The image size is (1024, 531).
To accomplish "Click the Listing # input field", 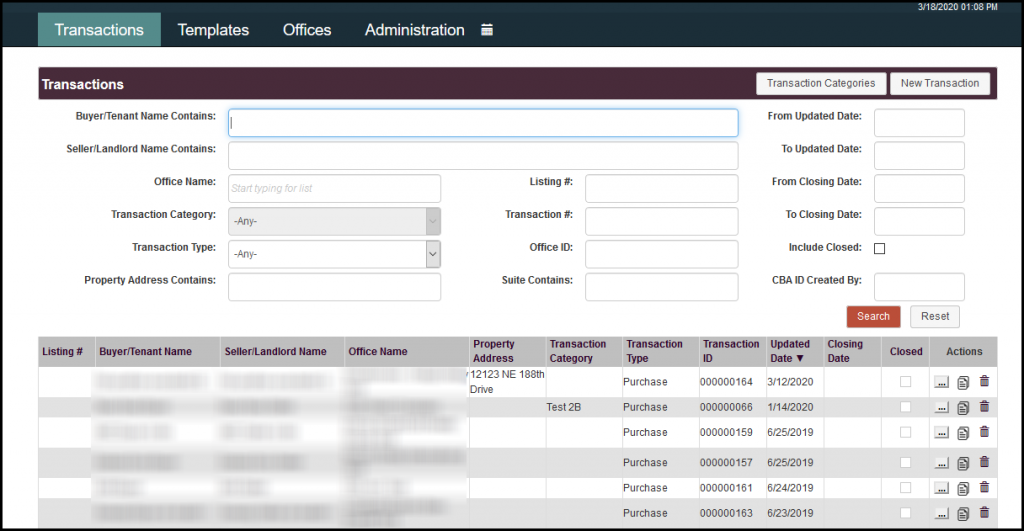I will (662, 188).
